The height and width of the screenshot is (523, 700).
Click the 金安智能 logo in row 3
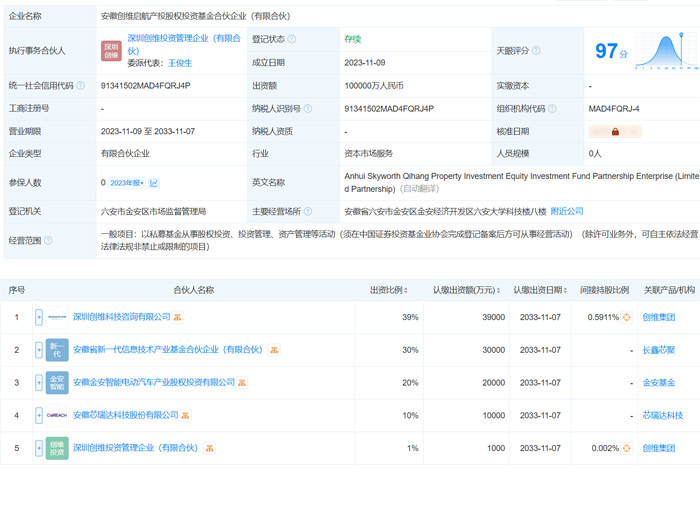[x=57, y=382]
